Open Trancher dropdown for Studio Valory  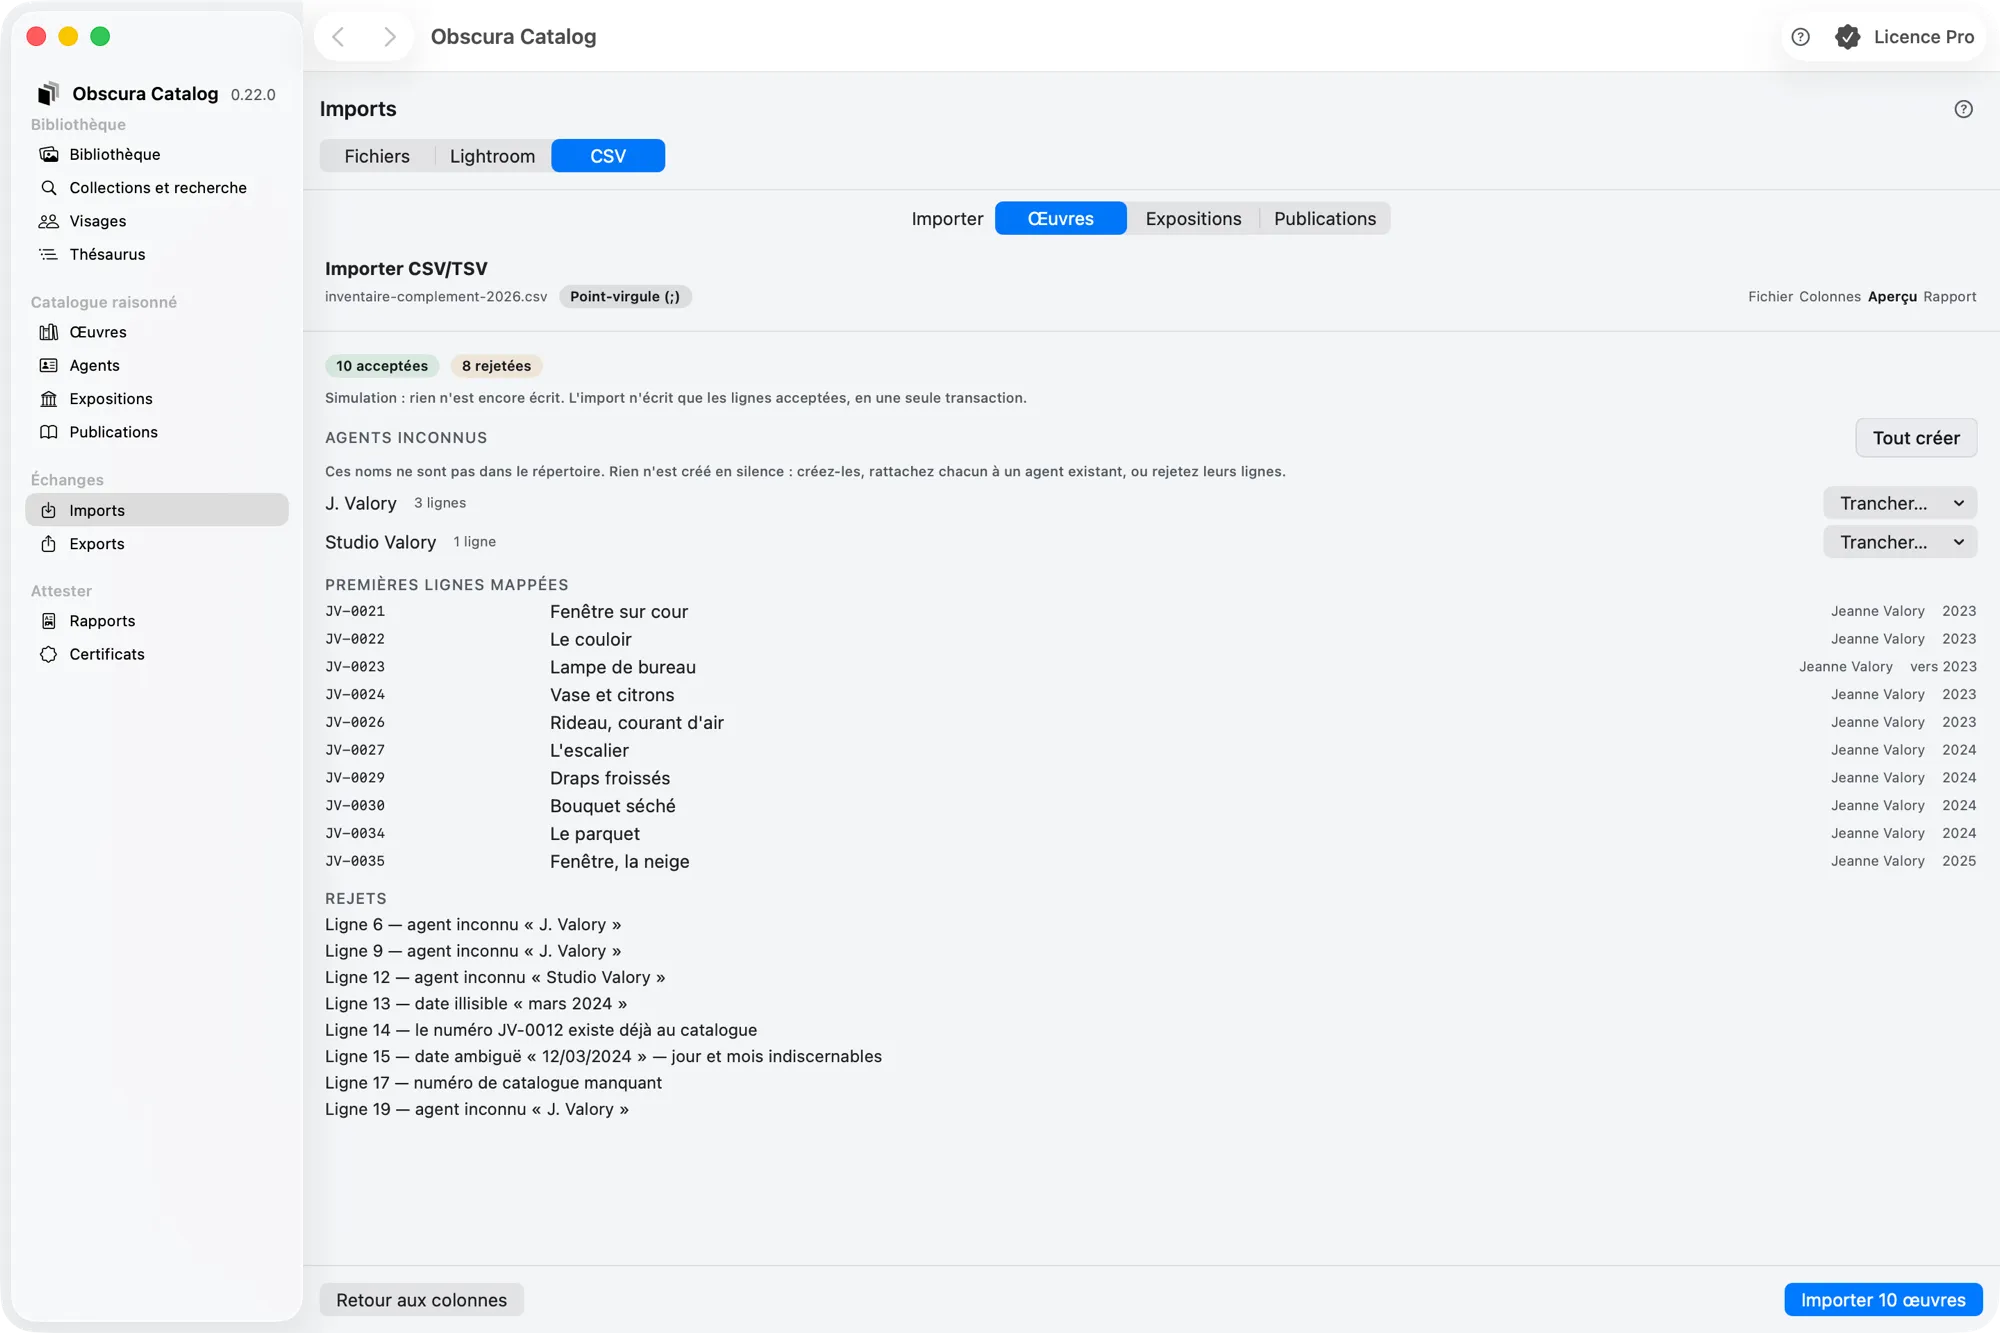tap(1900, 542)
